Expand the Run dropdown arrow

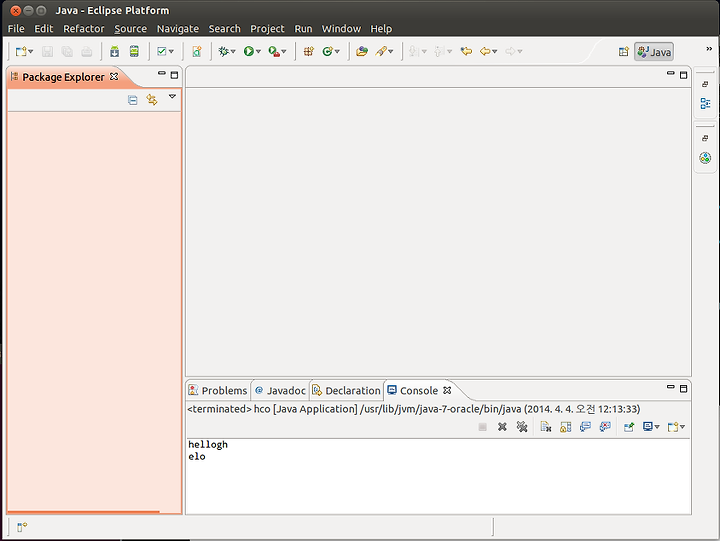tap(259, 51)
